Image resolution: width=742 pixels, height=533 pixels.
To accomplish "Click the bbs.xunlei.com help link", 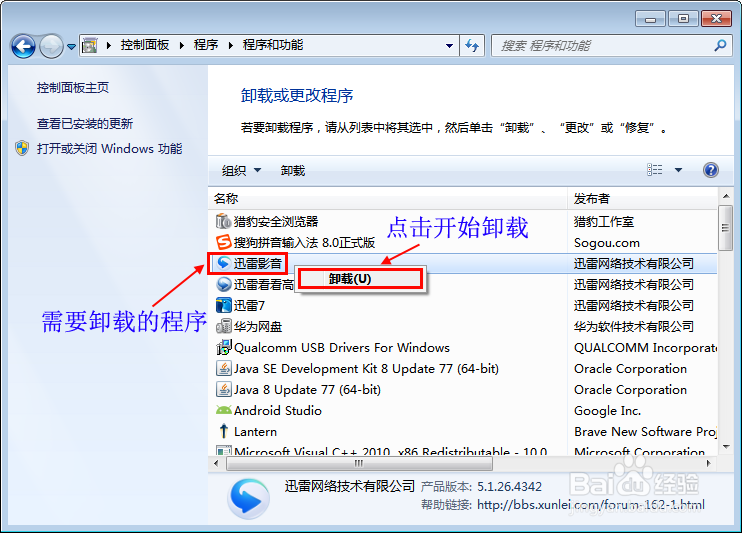I will pyautogui.click(x=591, y=505).
